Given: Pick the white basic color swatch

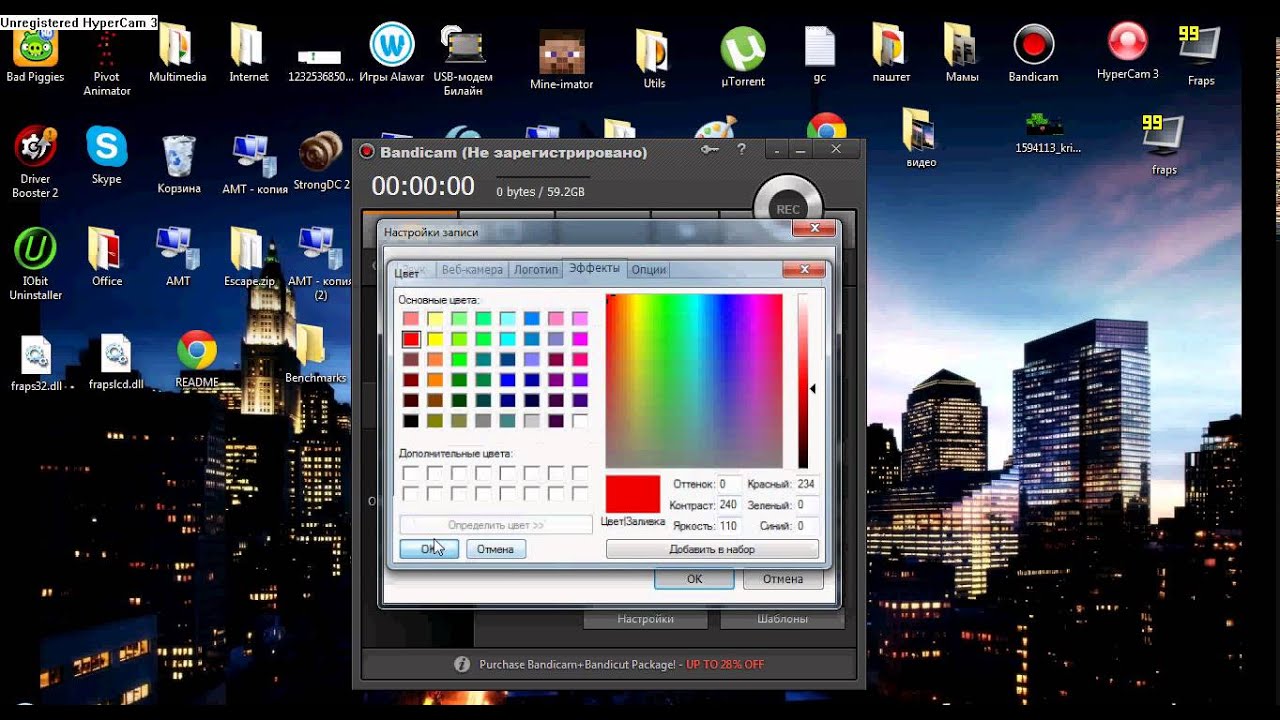Looking at the screenshot, I should pos(580,421).
